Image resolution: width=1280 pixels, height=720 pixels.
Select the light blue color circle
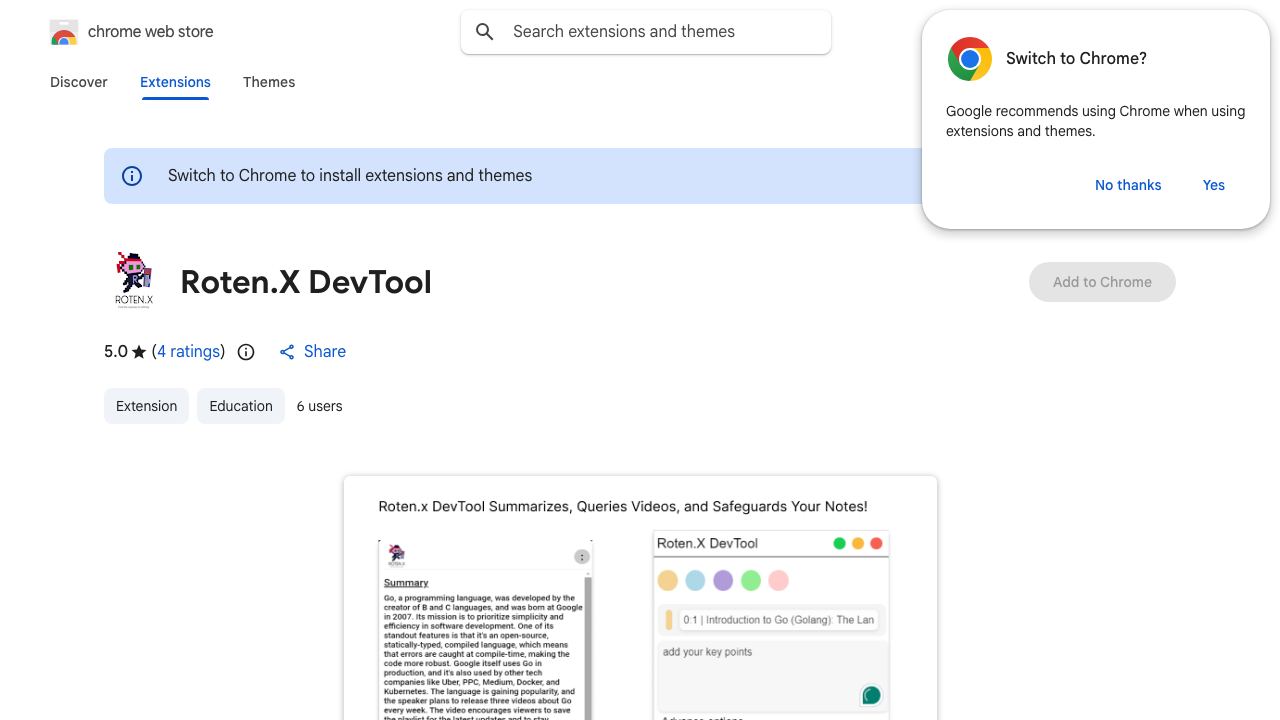coord(695,581)
